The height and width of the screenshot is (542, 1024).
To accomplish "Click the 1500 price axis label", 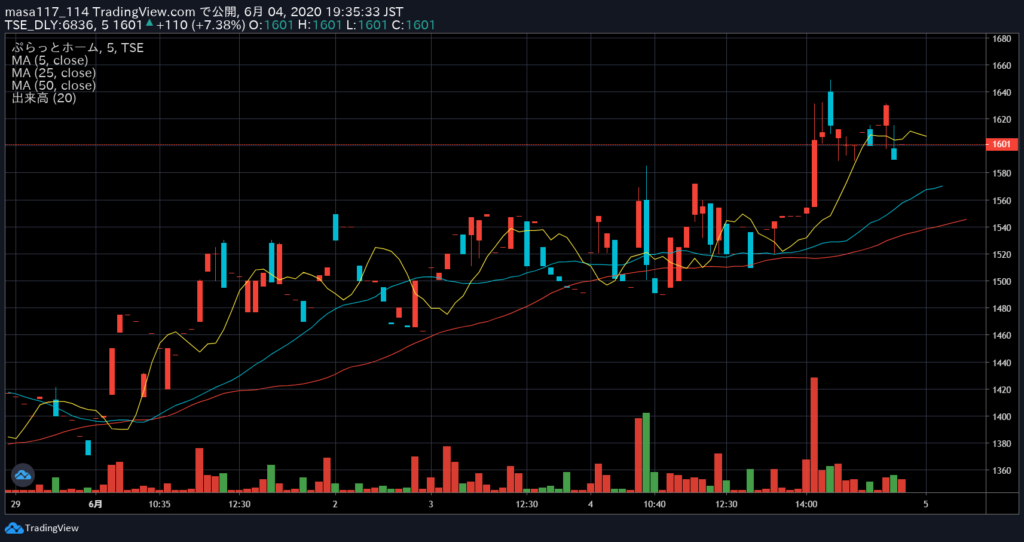I will click(x=1002, y=282).
